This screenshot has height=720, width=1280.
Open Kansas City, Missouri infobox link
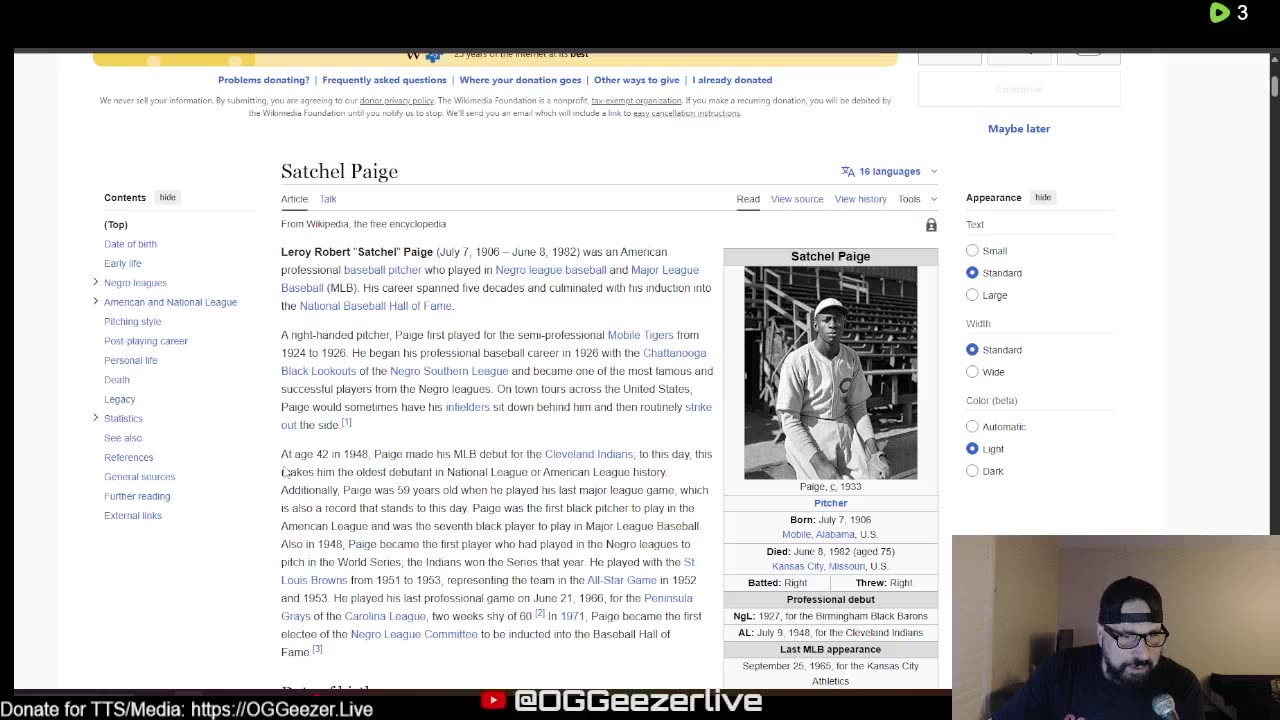pyautogui.click(x=819, y=566)
